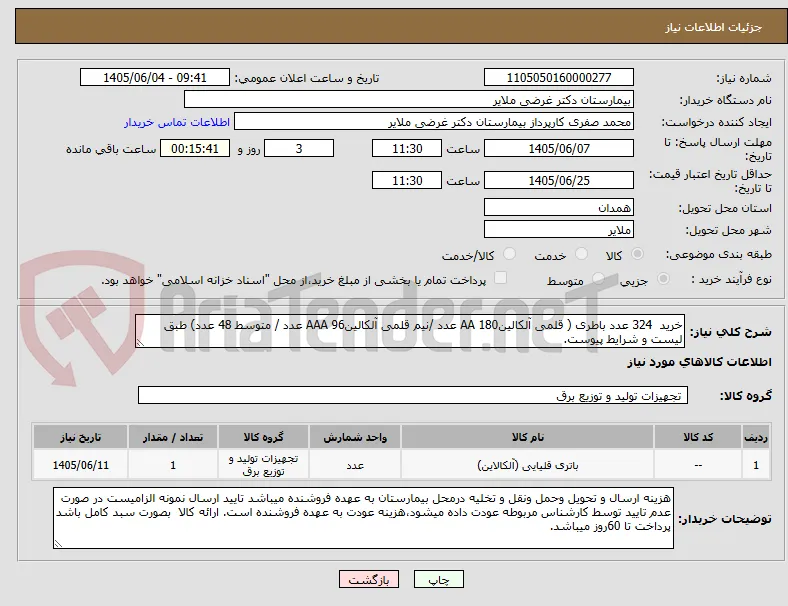The height and width of the screenshot is (606, 788).
Task: Click the ردیف column header
Action: point(755,437)
